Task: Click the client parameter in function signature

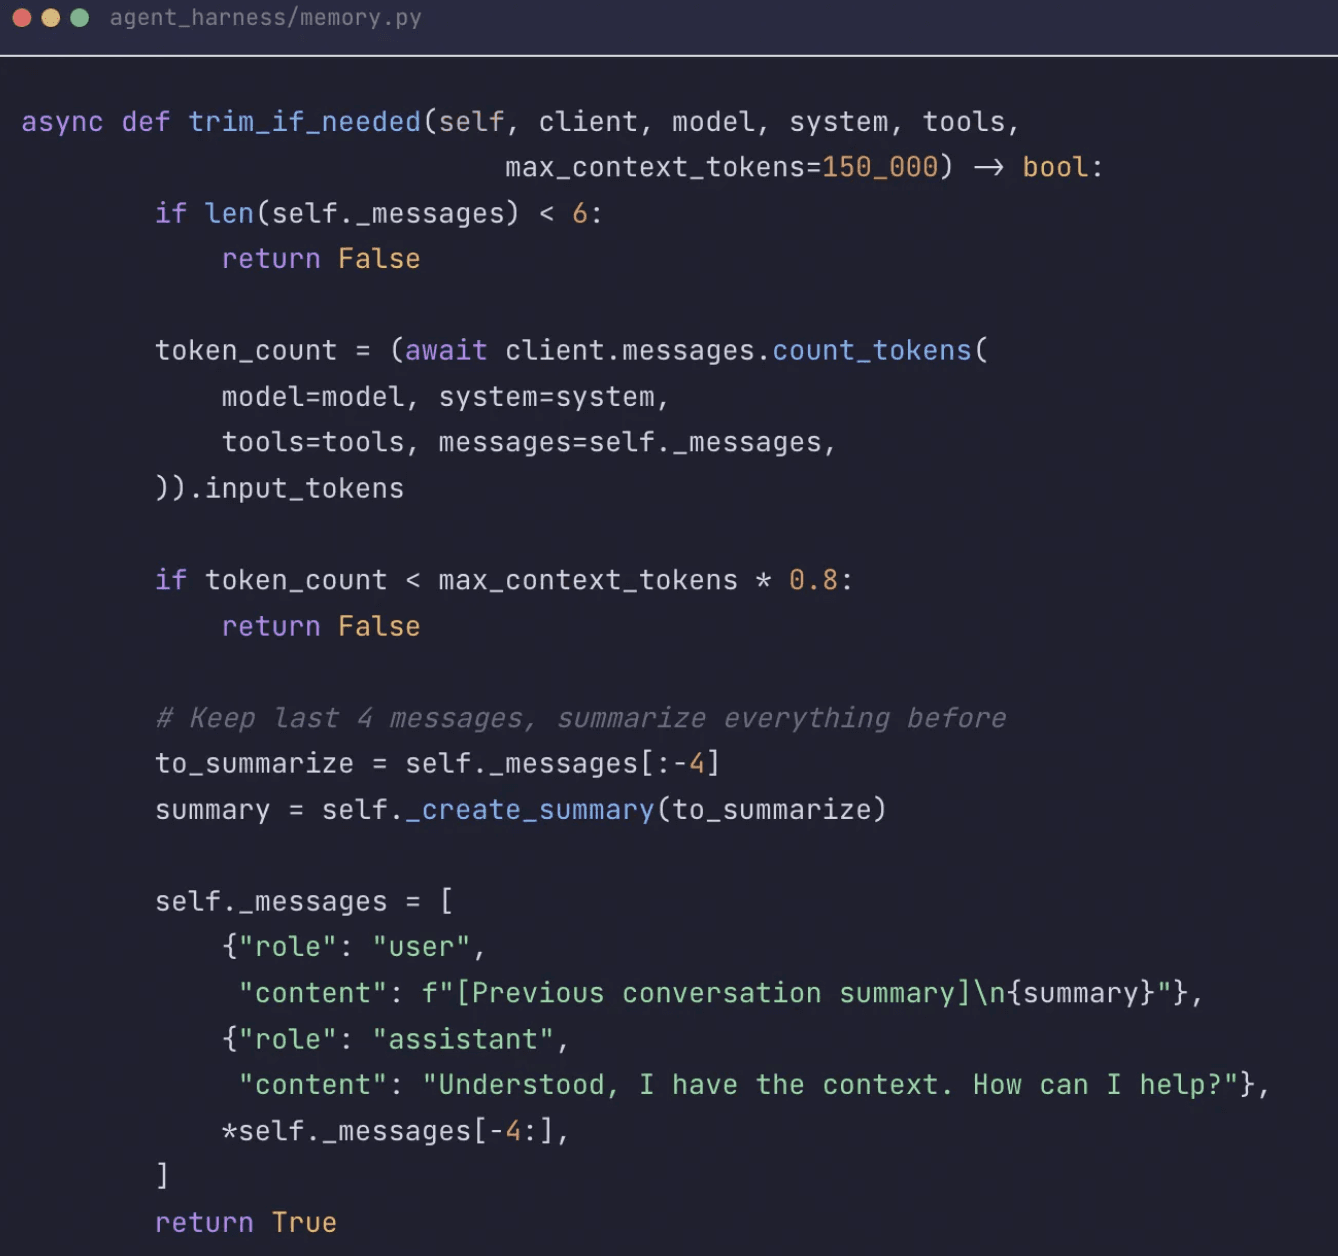Action: tap(588, 122)
